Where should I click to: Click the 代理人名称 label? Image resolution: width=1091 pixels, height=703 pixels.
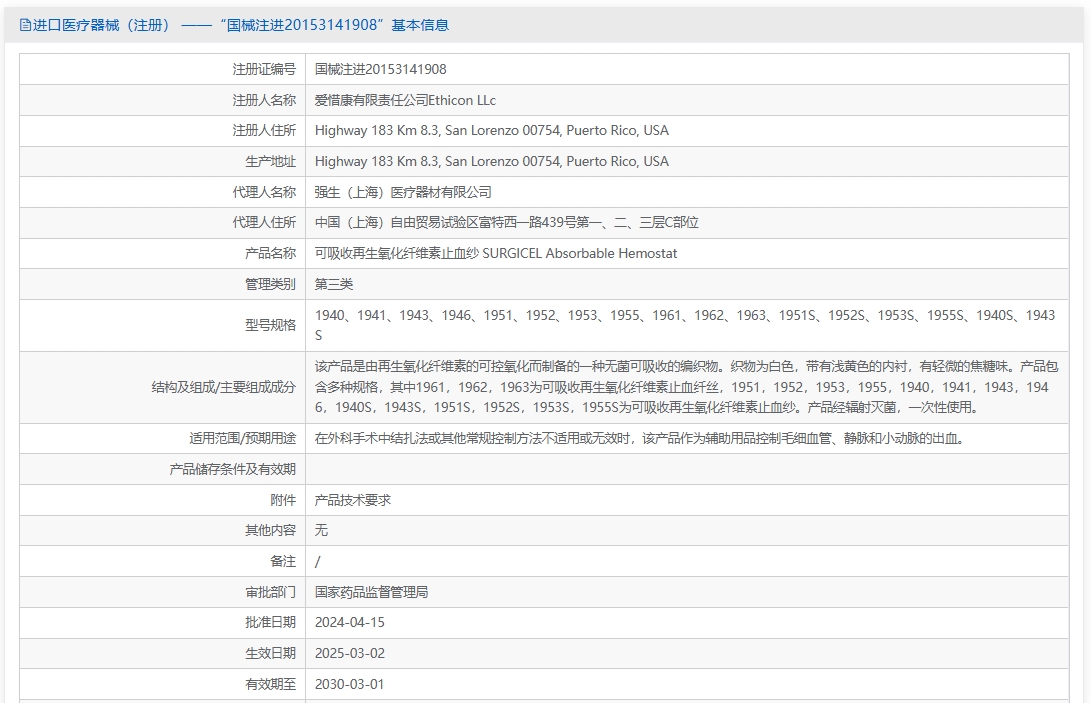click(x=264, y=192)
